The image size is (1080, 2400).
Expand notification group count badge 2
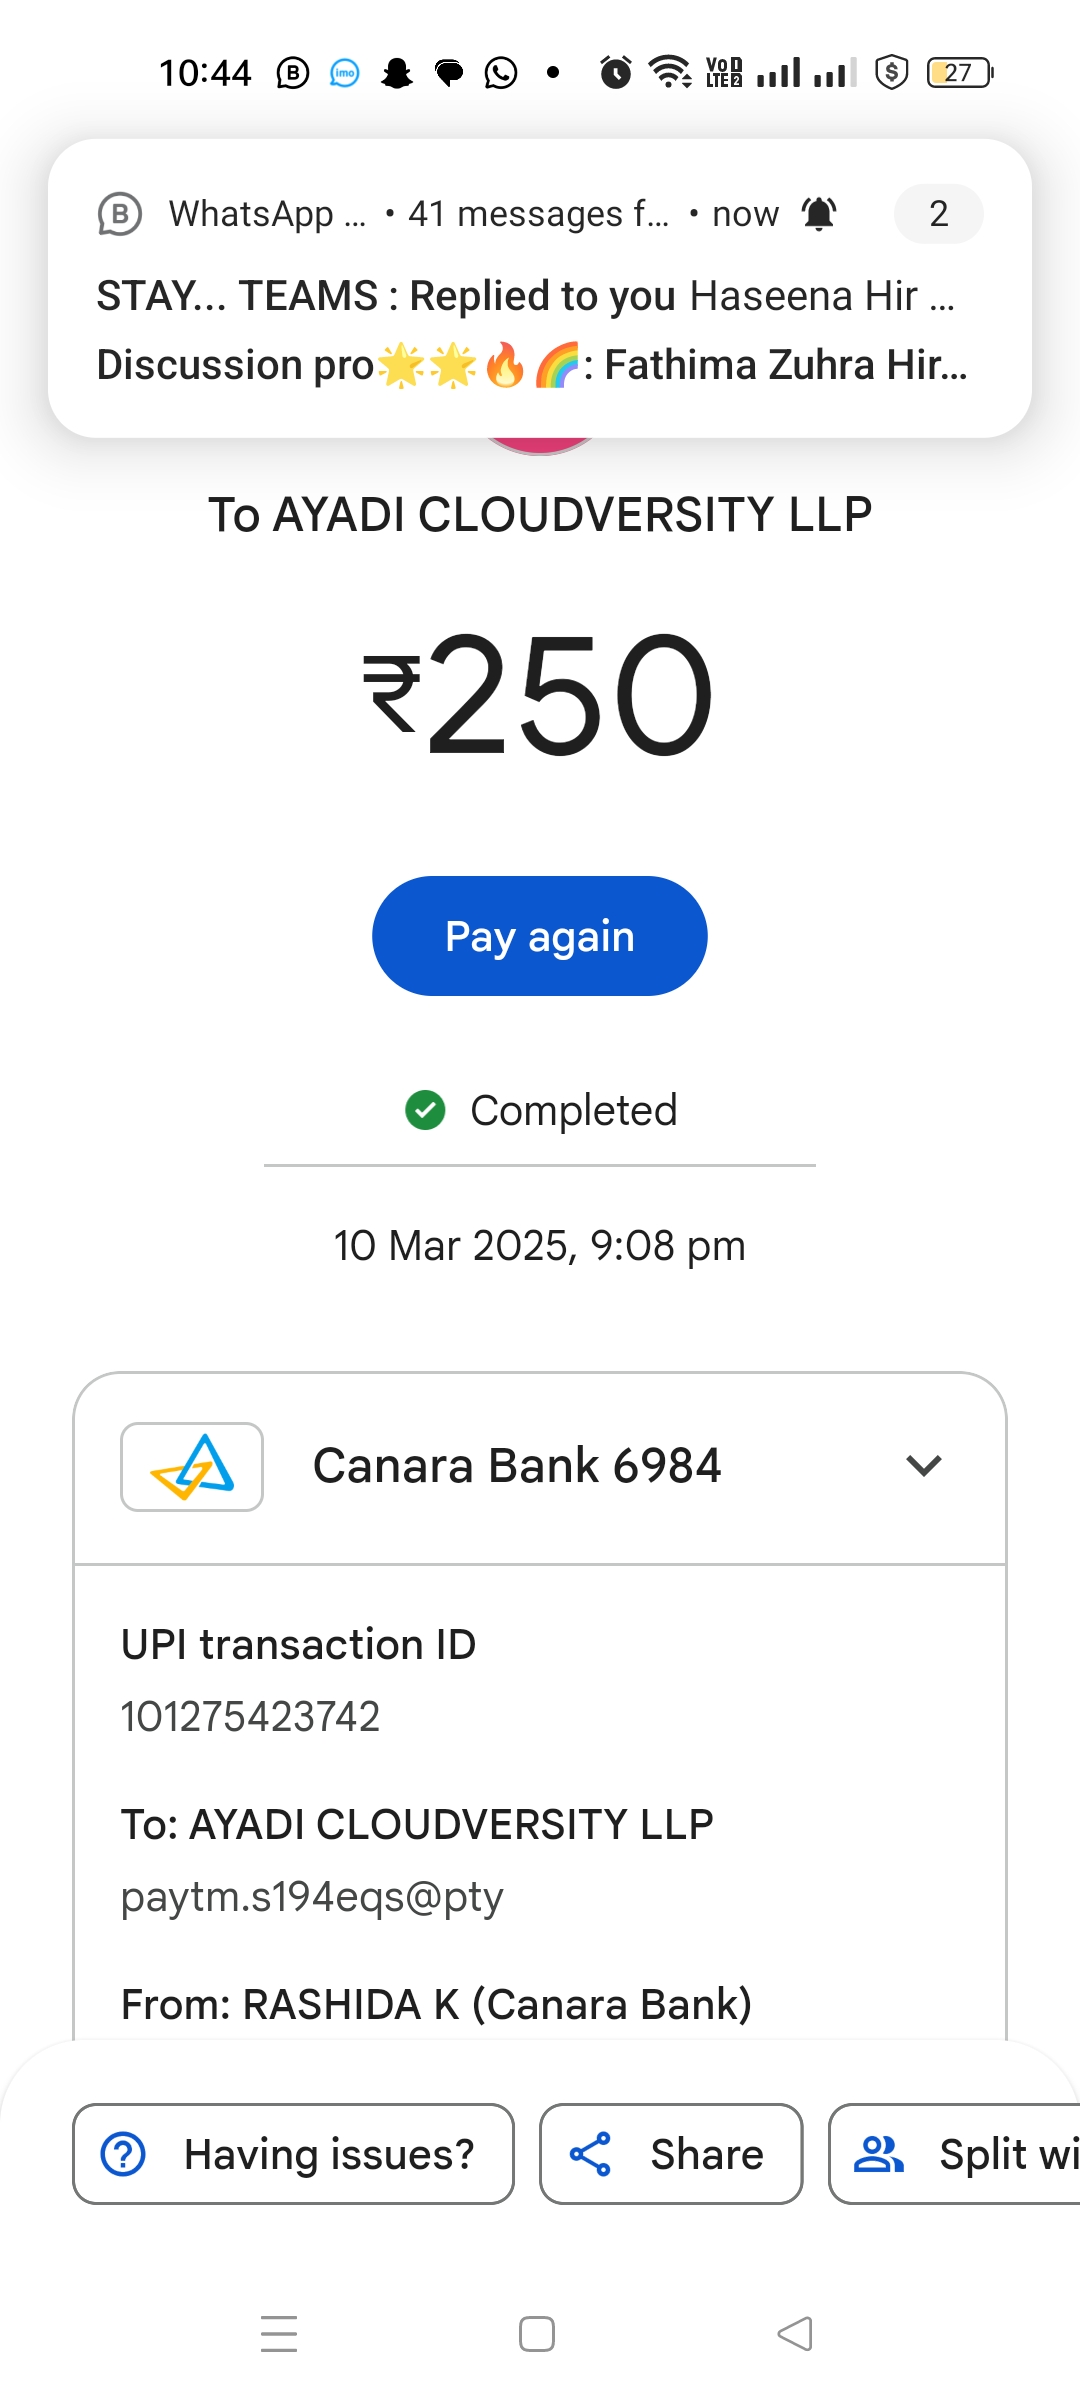938,214
